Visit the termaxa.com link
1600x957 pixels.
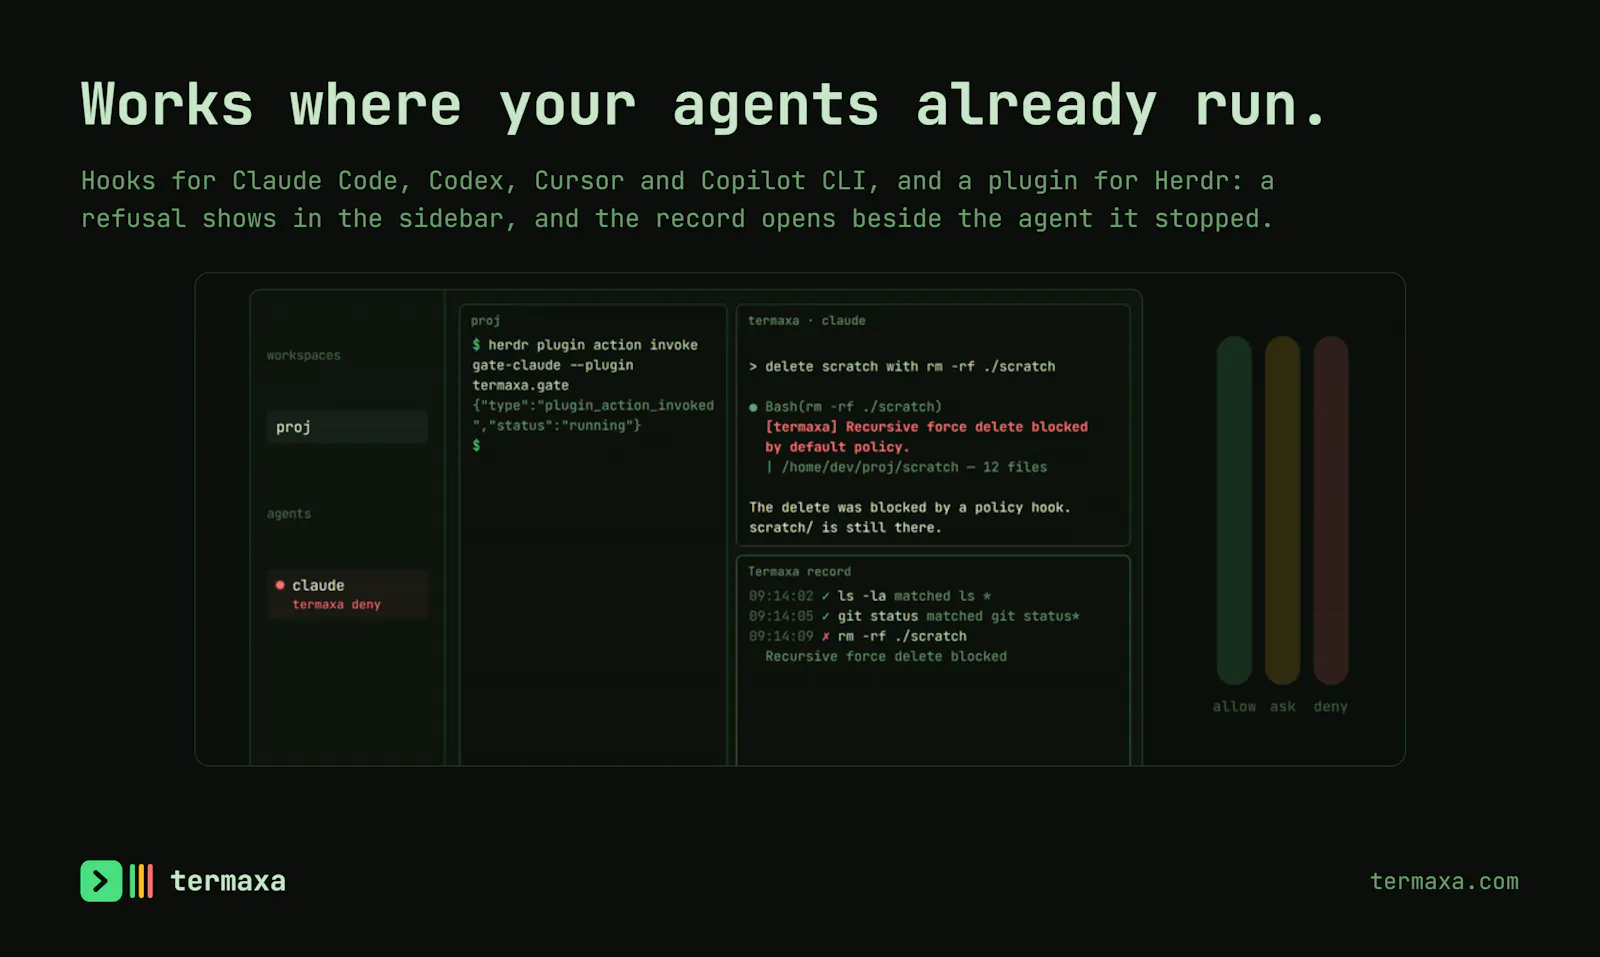1444,881
